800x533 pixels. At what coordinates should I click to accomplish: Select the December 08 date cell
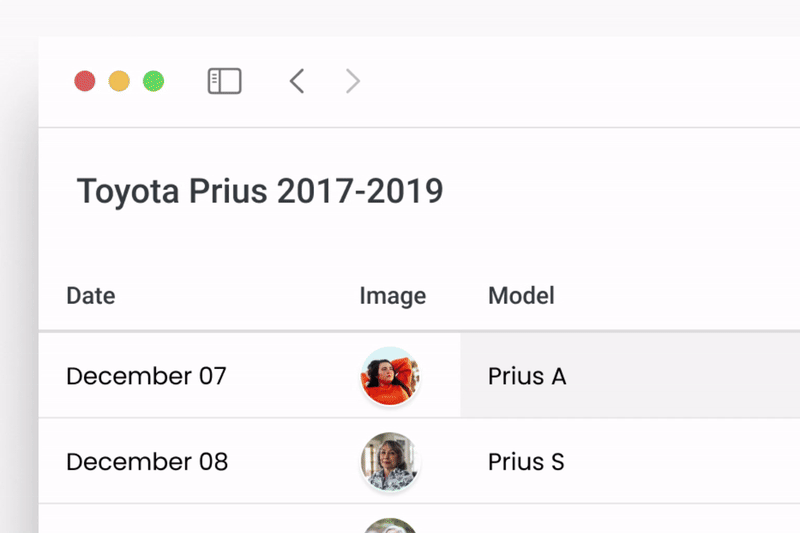point(147,462)
